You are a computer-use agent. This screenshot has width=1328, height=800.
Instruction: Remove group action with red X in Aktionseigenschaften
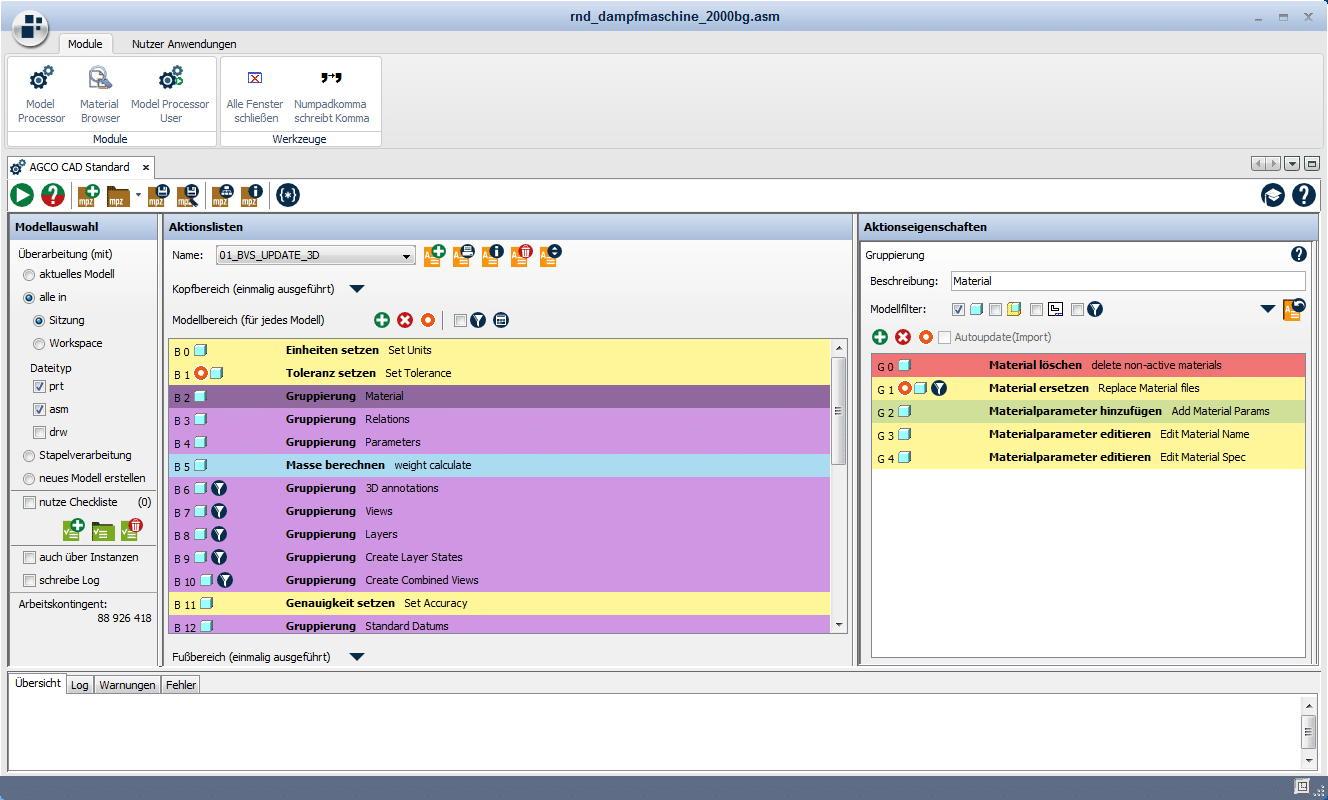point(903,337)
